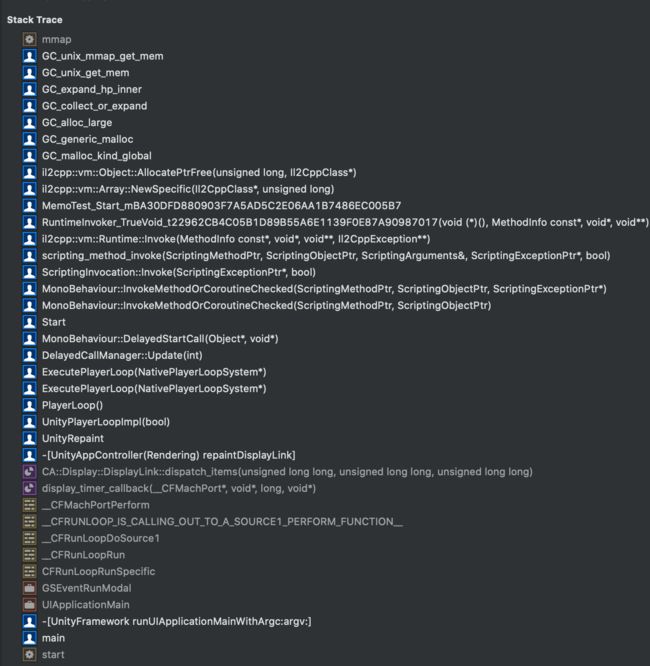Click the briefcase icon beside GSEventRunModal
The height and width of the screenshot is (666, 650).
(29, 588)
